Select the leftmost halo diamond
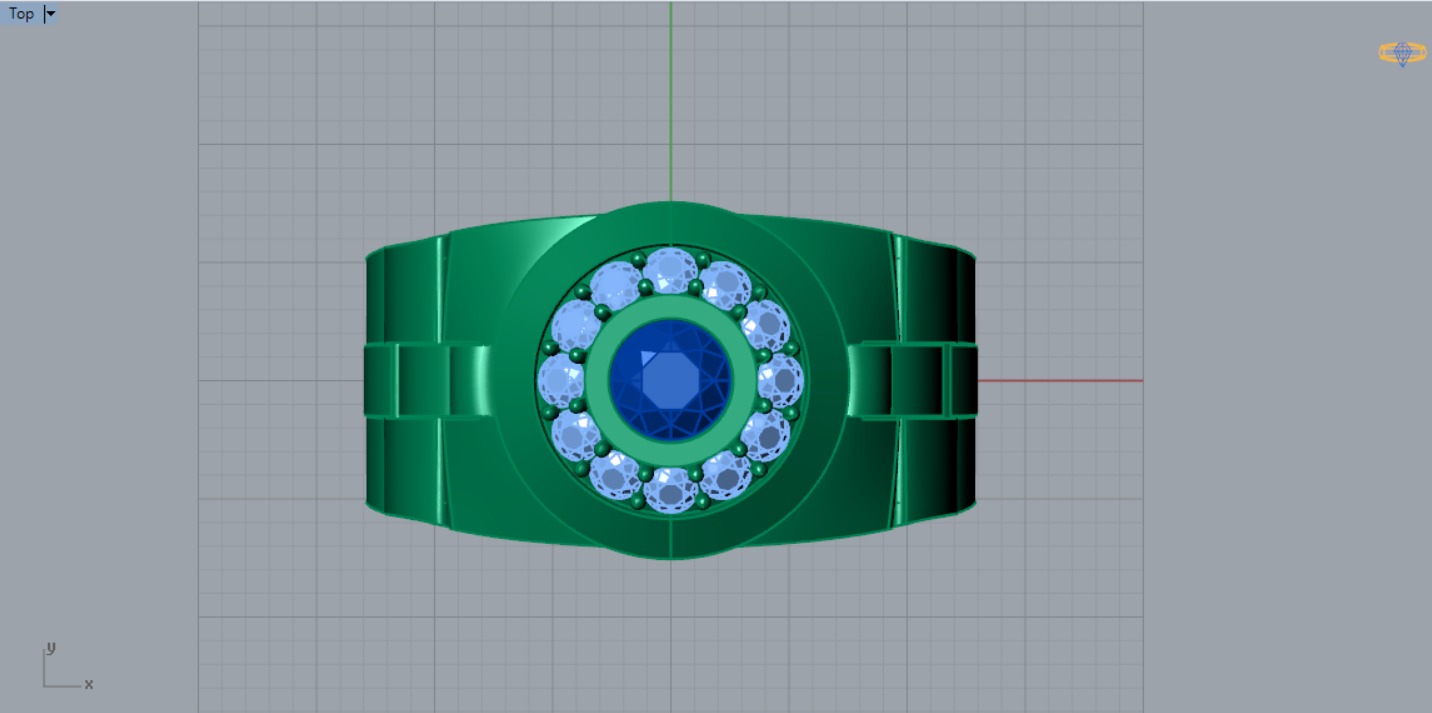Screen dimensions: 1432x713 [x=562, y=380]
